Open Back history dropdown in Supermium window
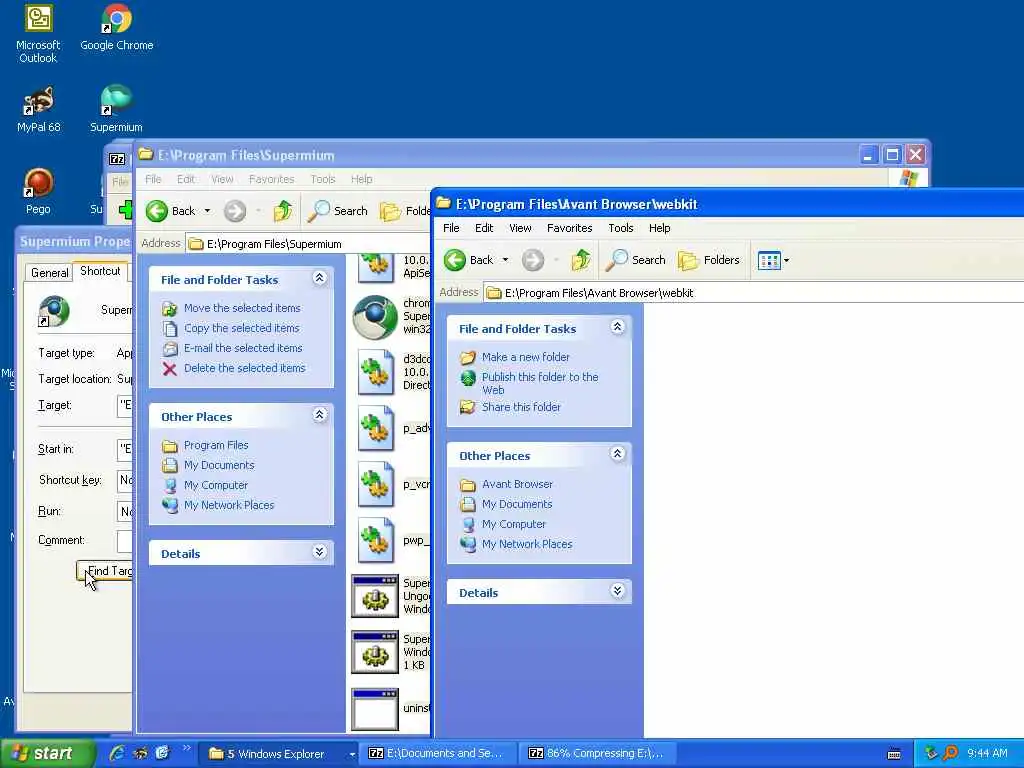 click(x=207, y=211)
